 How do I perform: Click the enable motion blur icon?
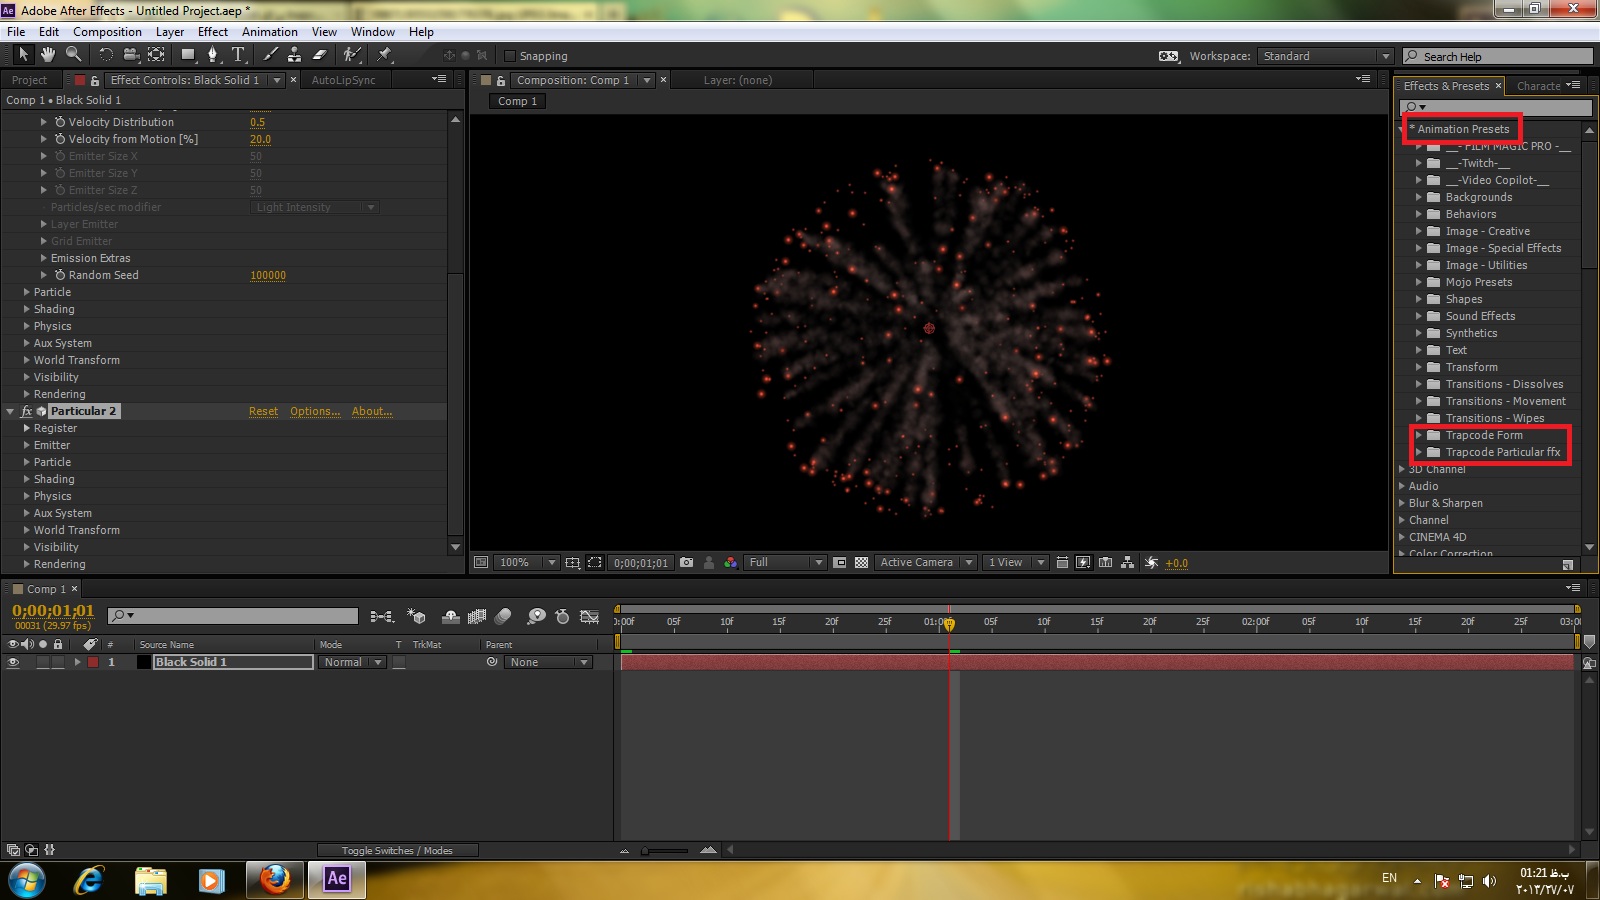point(504,617)
